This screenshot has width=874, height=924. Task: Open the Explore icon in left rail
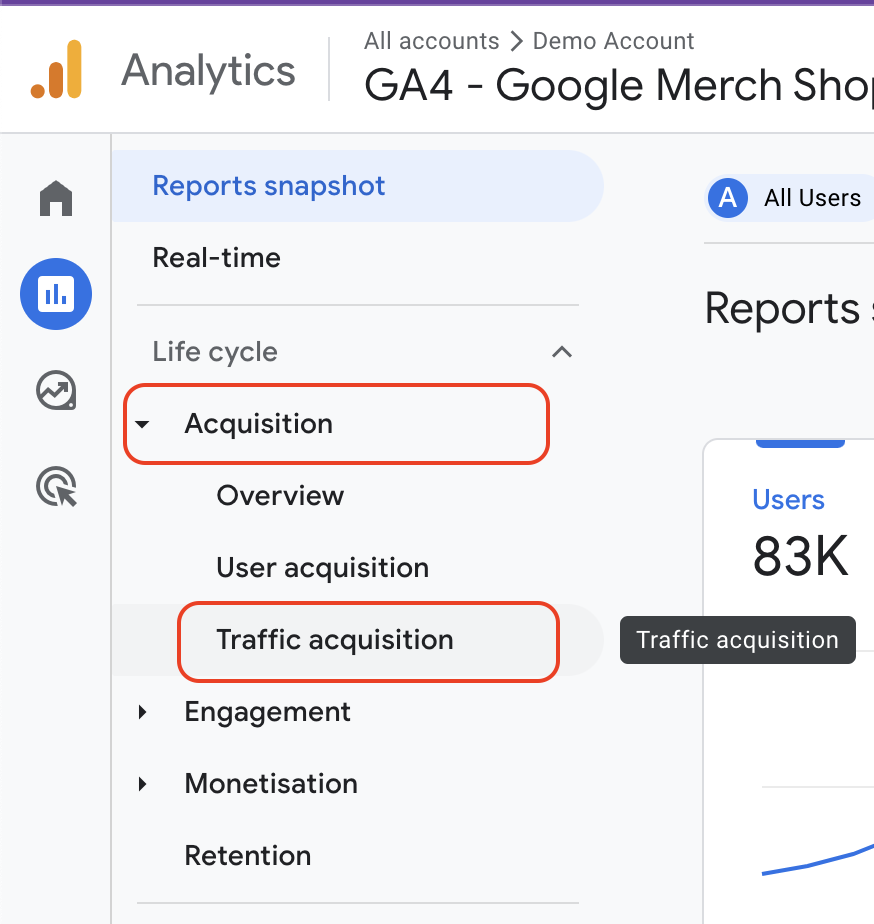click(x=56, y=390)
